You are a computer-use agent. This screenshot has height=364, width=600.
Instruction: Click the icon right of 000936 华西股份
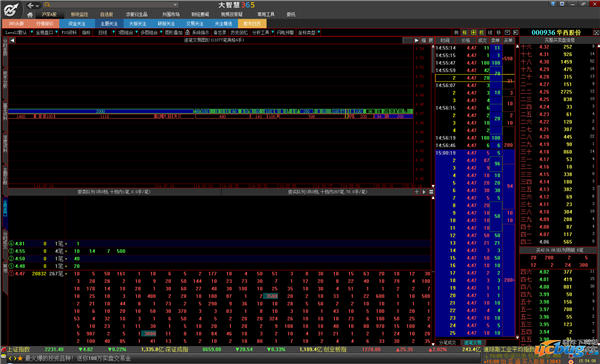596,33
